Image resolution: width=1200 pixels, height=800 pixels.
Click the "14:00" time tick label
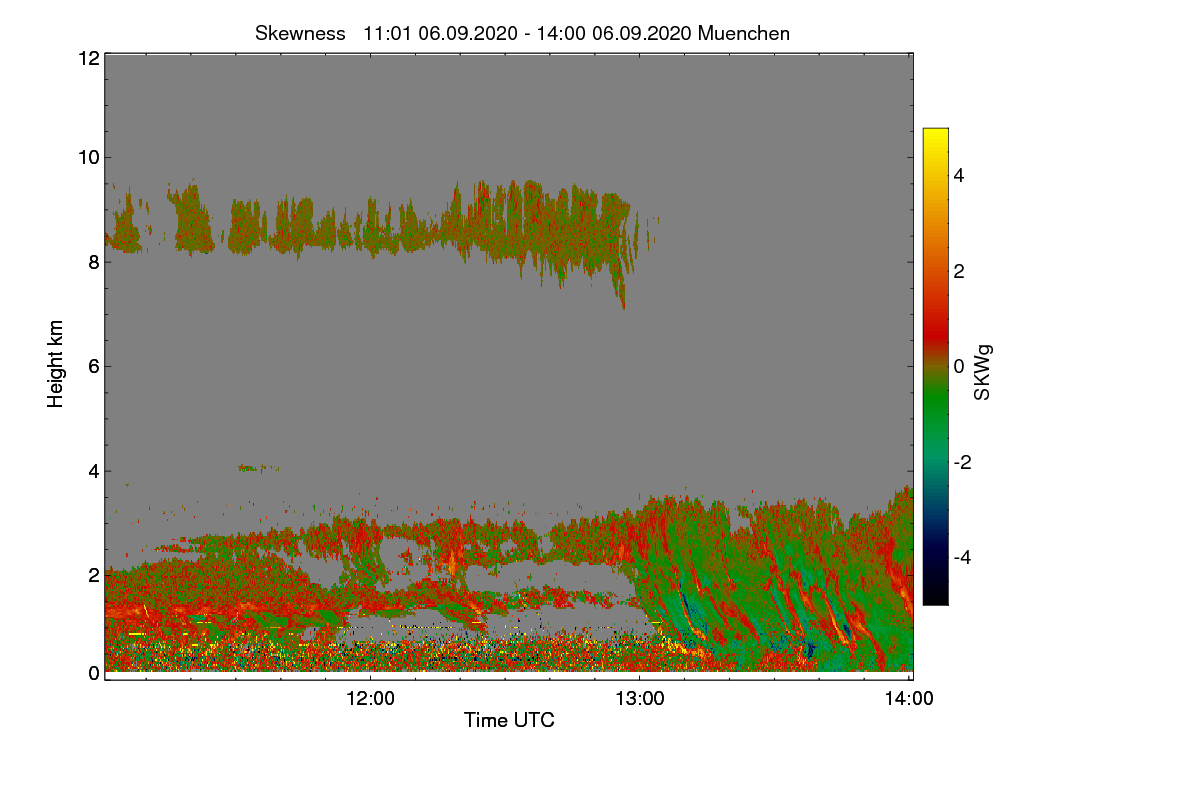tap(910, 699)
